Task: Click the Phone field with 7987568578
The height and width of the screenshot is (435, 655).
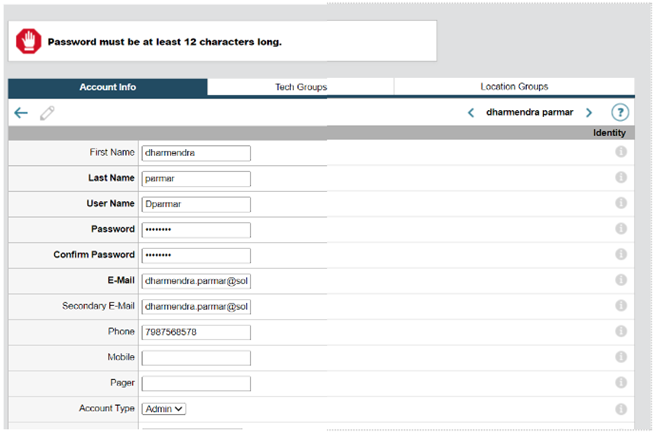Action: 196,333
